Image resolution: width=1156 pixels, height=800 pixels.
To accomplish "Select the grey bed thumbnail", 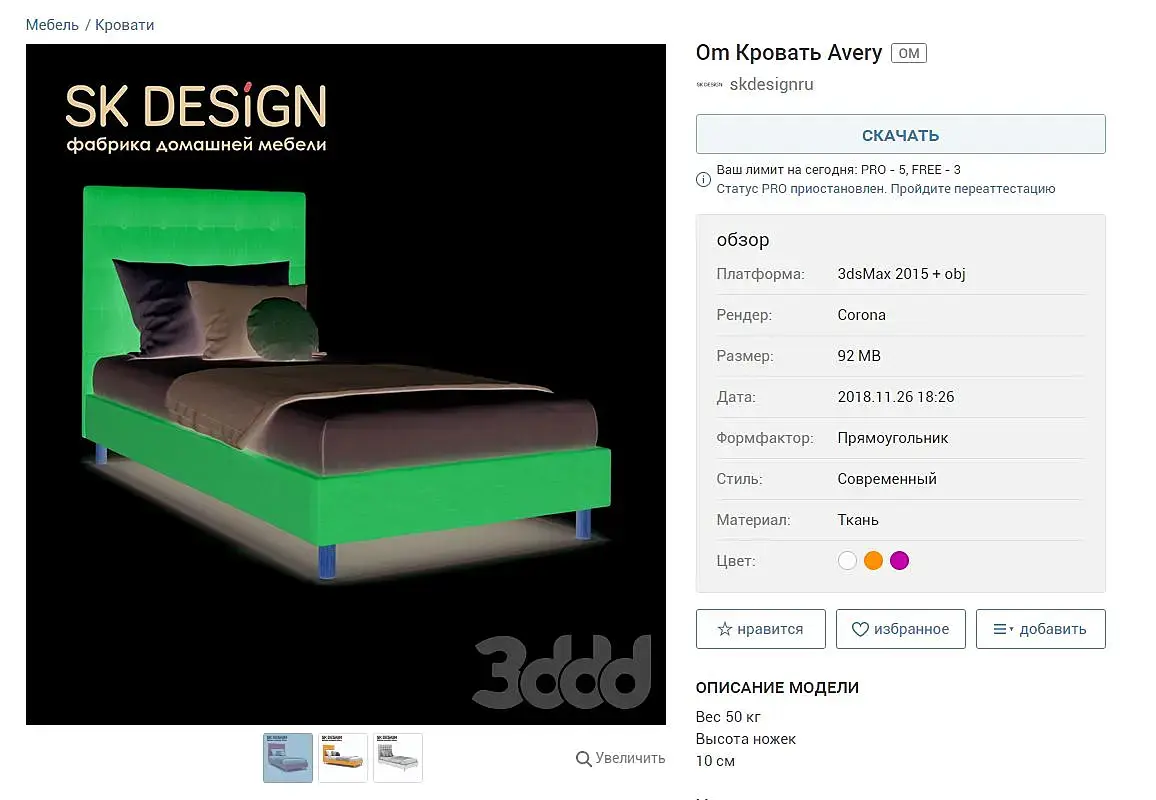I will coord(398,758).
